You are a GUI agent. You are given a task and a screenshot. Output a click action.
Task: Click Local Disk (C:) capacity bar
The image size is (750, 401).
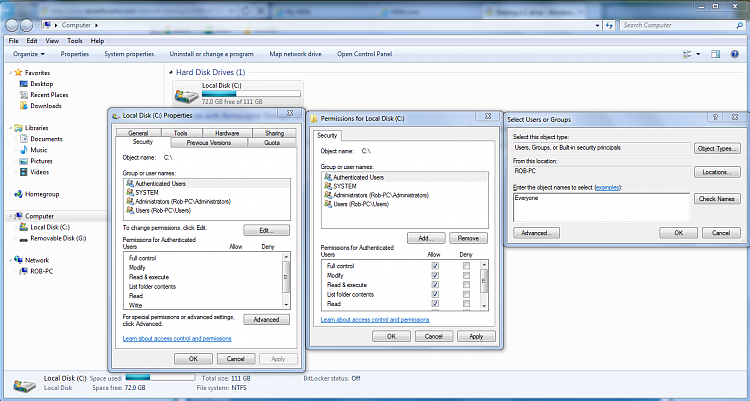(x=251, y=94)
